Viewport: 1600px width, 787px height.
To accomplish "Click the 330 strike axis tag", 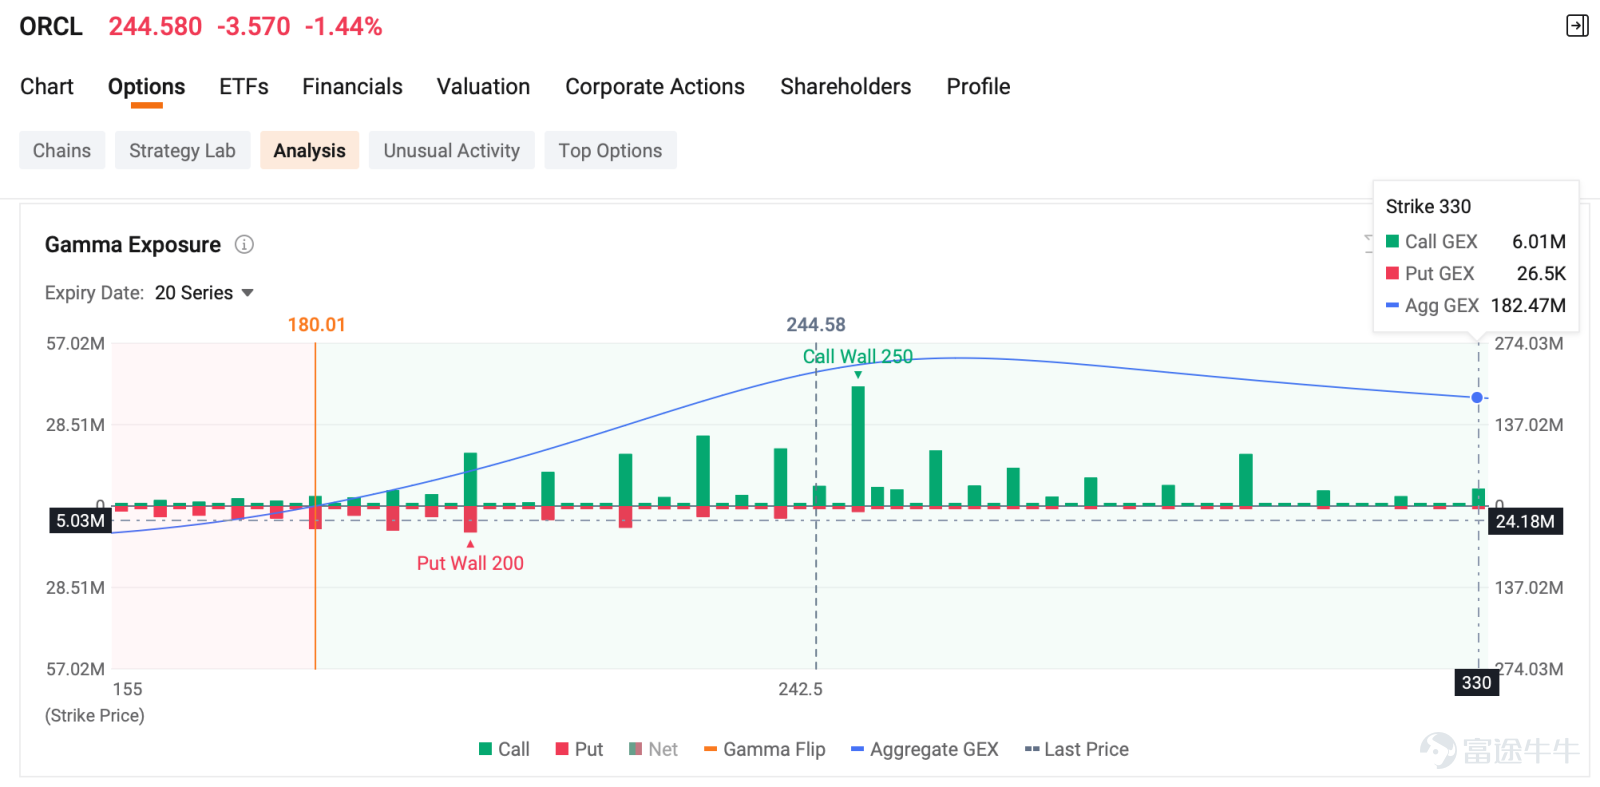I will click(x=1476, y=683).
